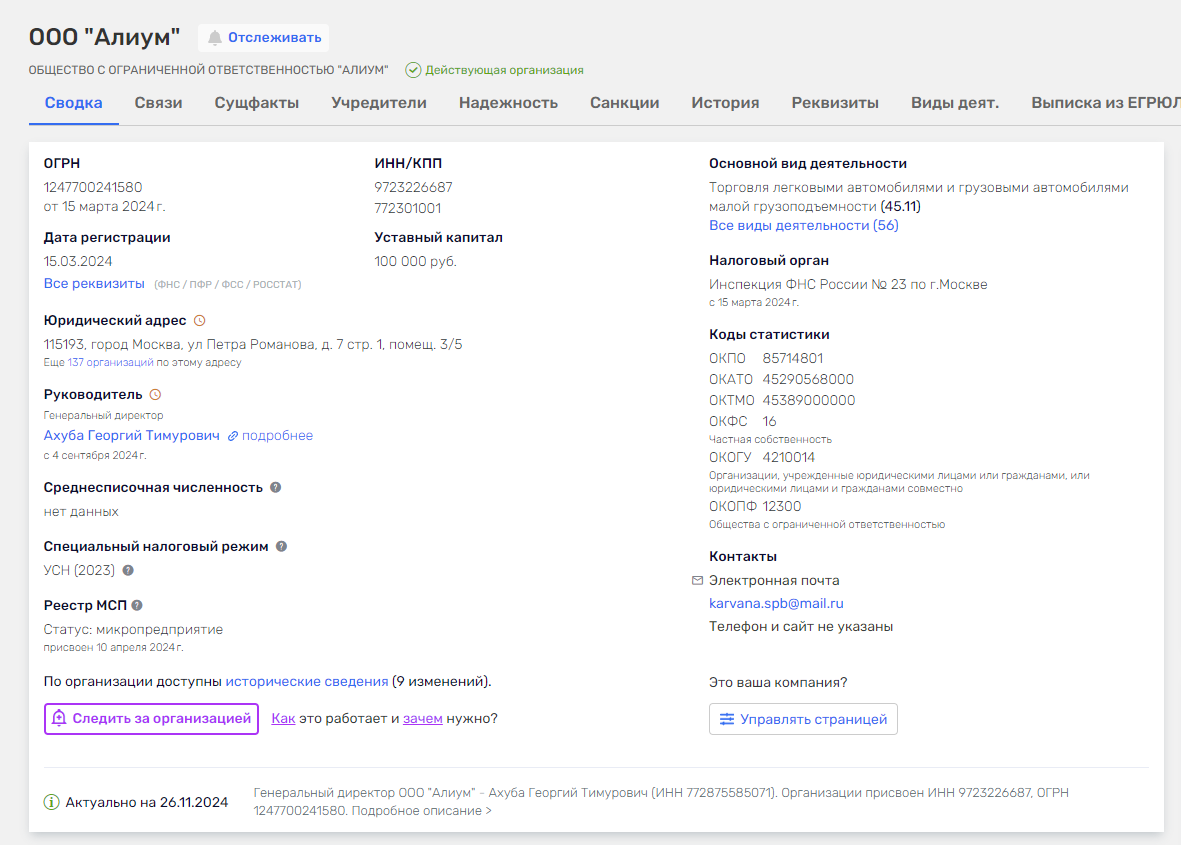The image size is (1181, 845).
Task: Open help icon next to Среднесписочная численность
Action: coord(276,487)
